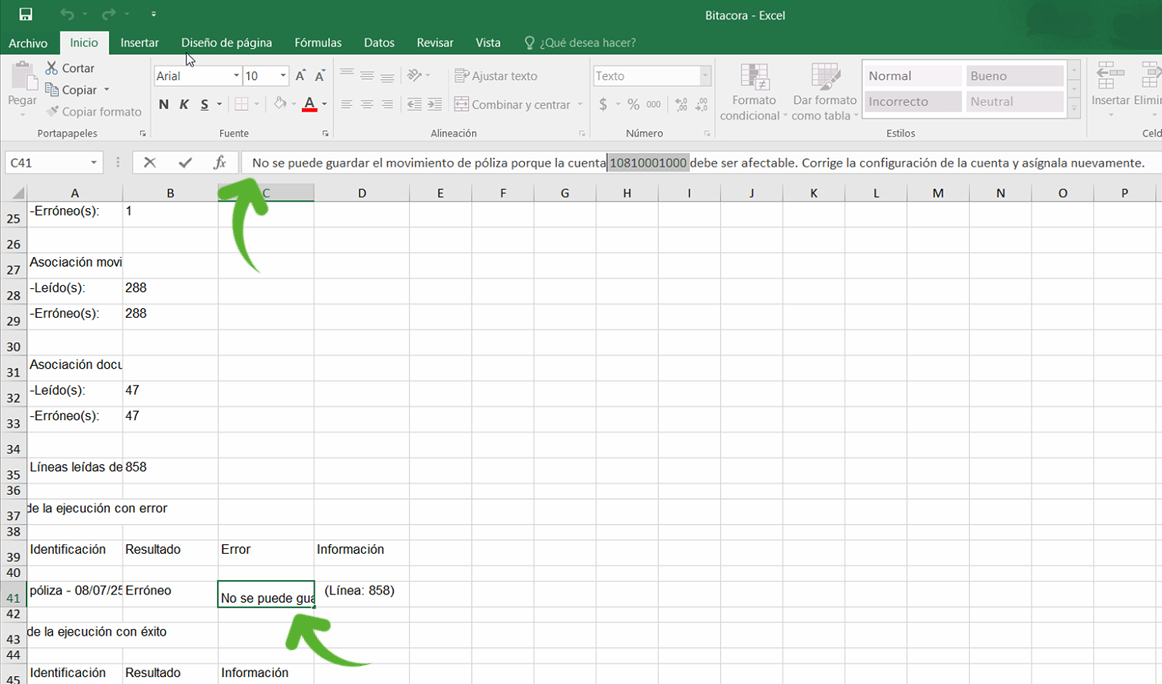Screen dimensions: 1162x684
Task: Toggle Bold (N) formatting
Action: coord(164,105)
